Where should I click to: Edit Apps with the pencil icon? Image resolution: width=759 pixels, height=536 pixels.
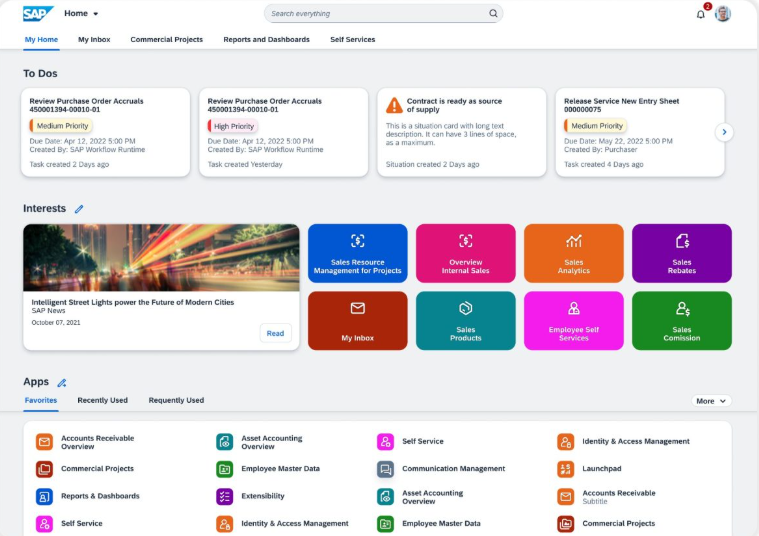[61, 383]
